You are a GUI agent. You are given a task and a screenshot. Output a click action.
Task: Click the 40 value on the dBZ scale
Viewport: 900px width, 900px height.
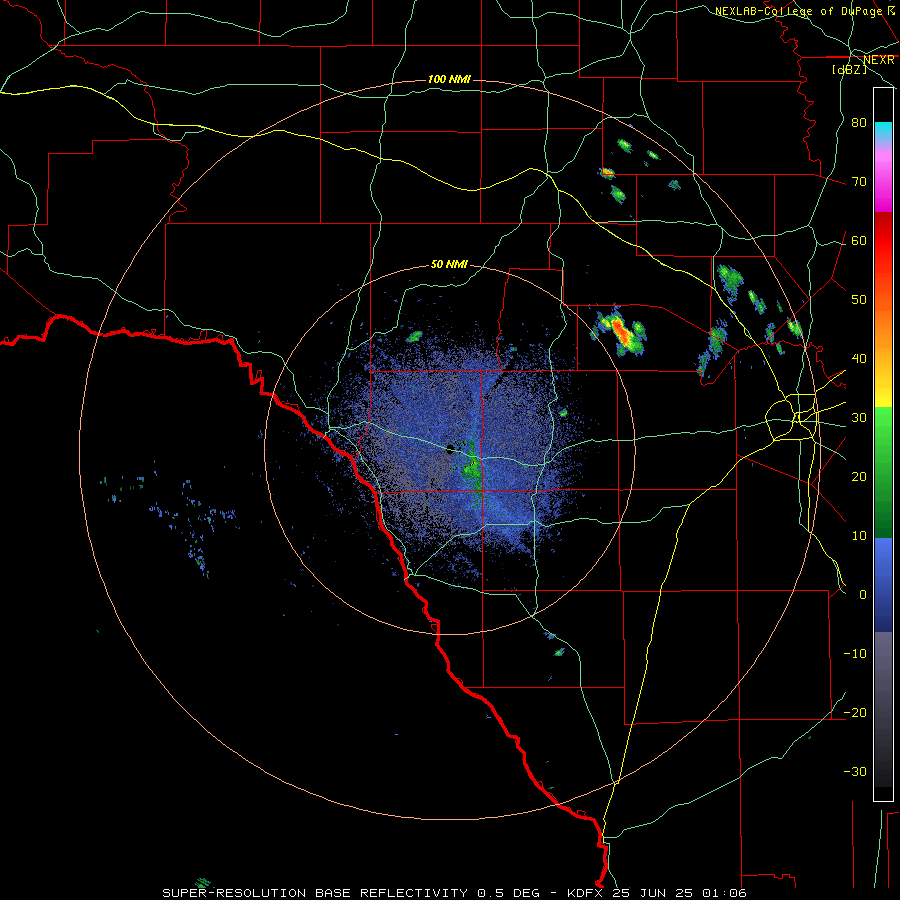(x=859, y=359)
